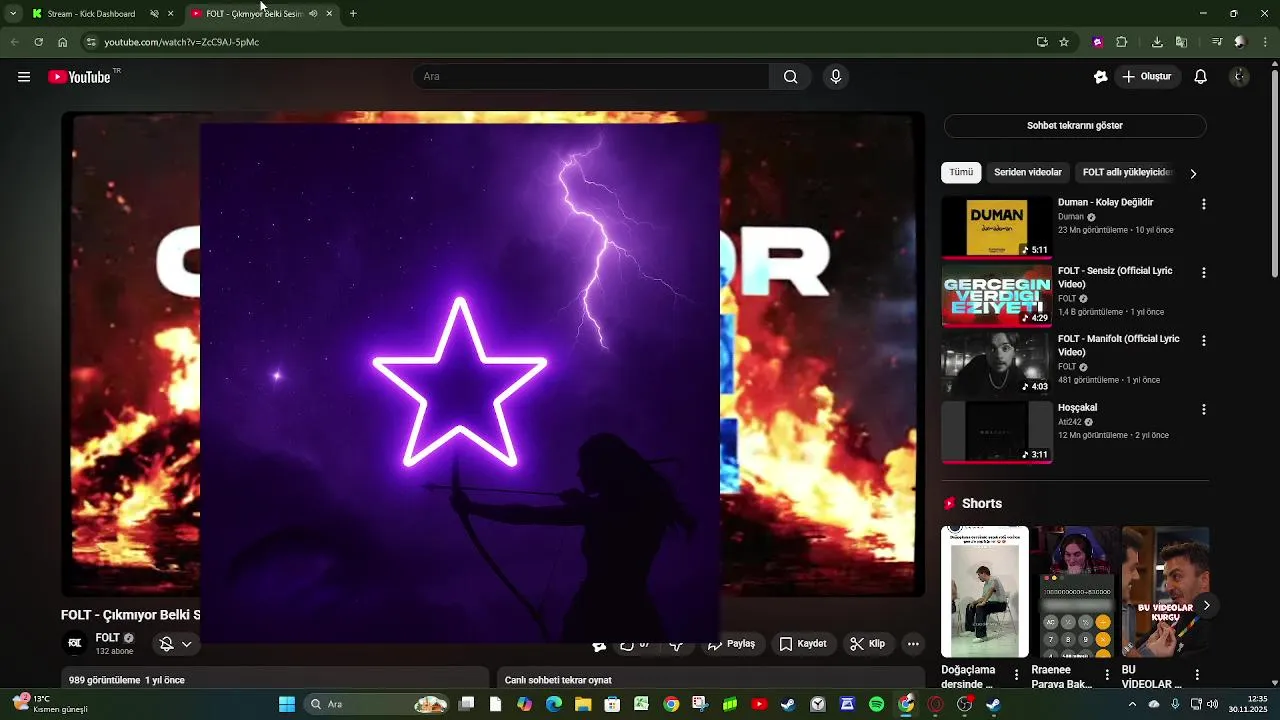This screenshot has width=1280, height=720.
Task: Open options for Rraenee short
Action: tap(1107, 675)
